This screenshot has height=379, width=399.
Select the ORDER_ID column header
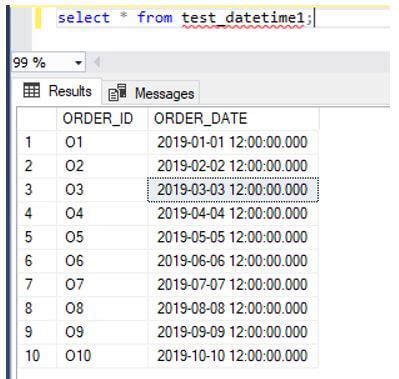click(x=102, y=118)
